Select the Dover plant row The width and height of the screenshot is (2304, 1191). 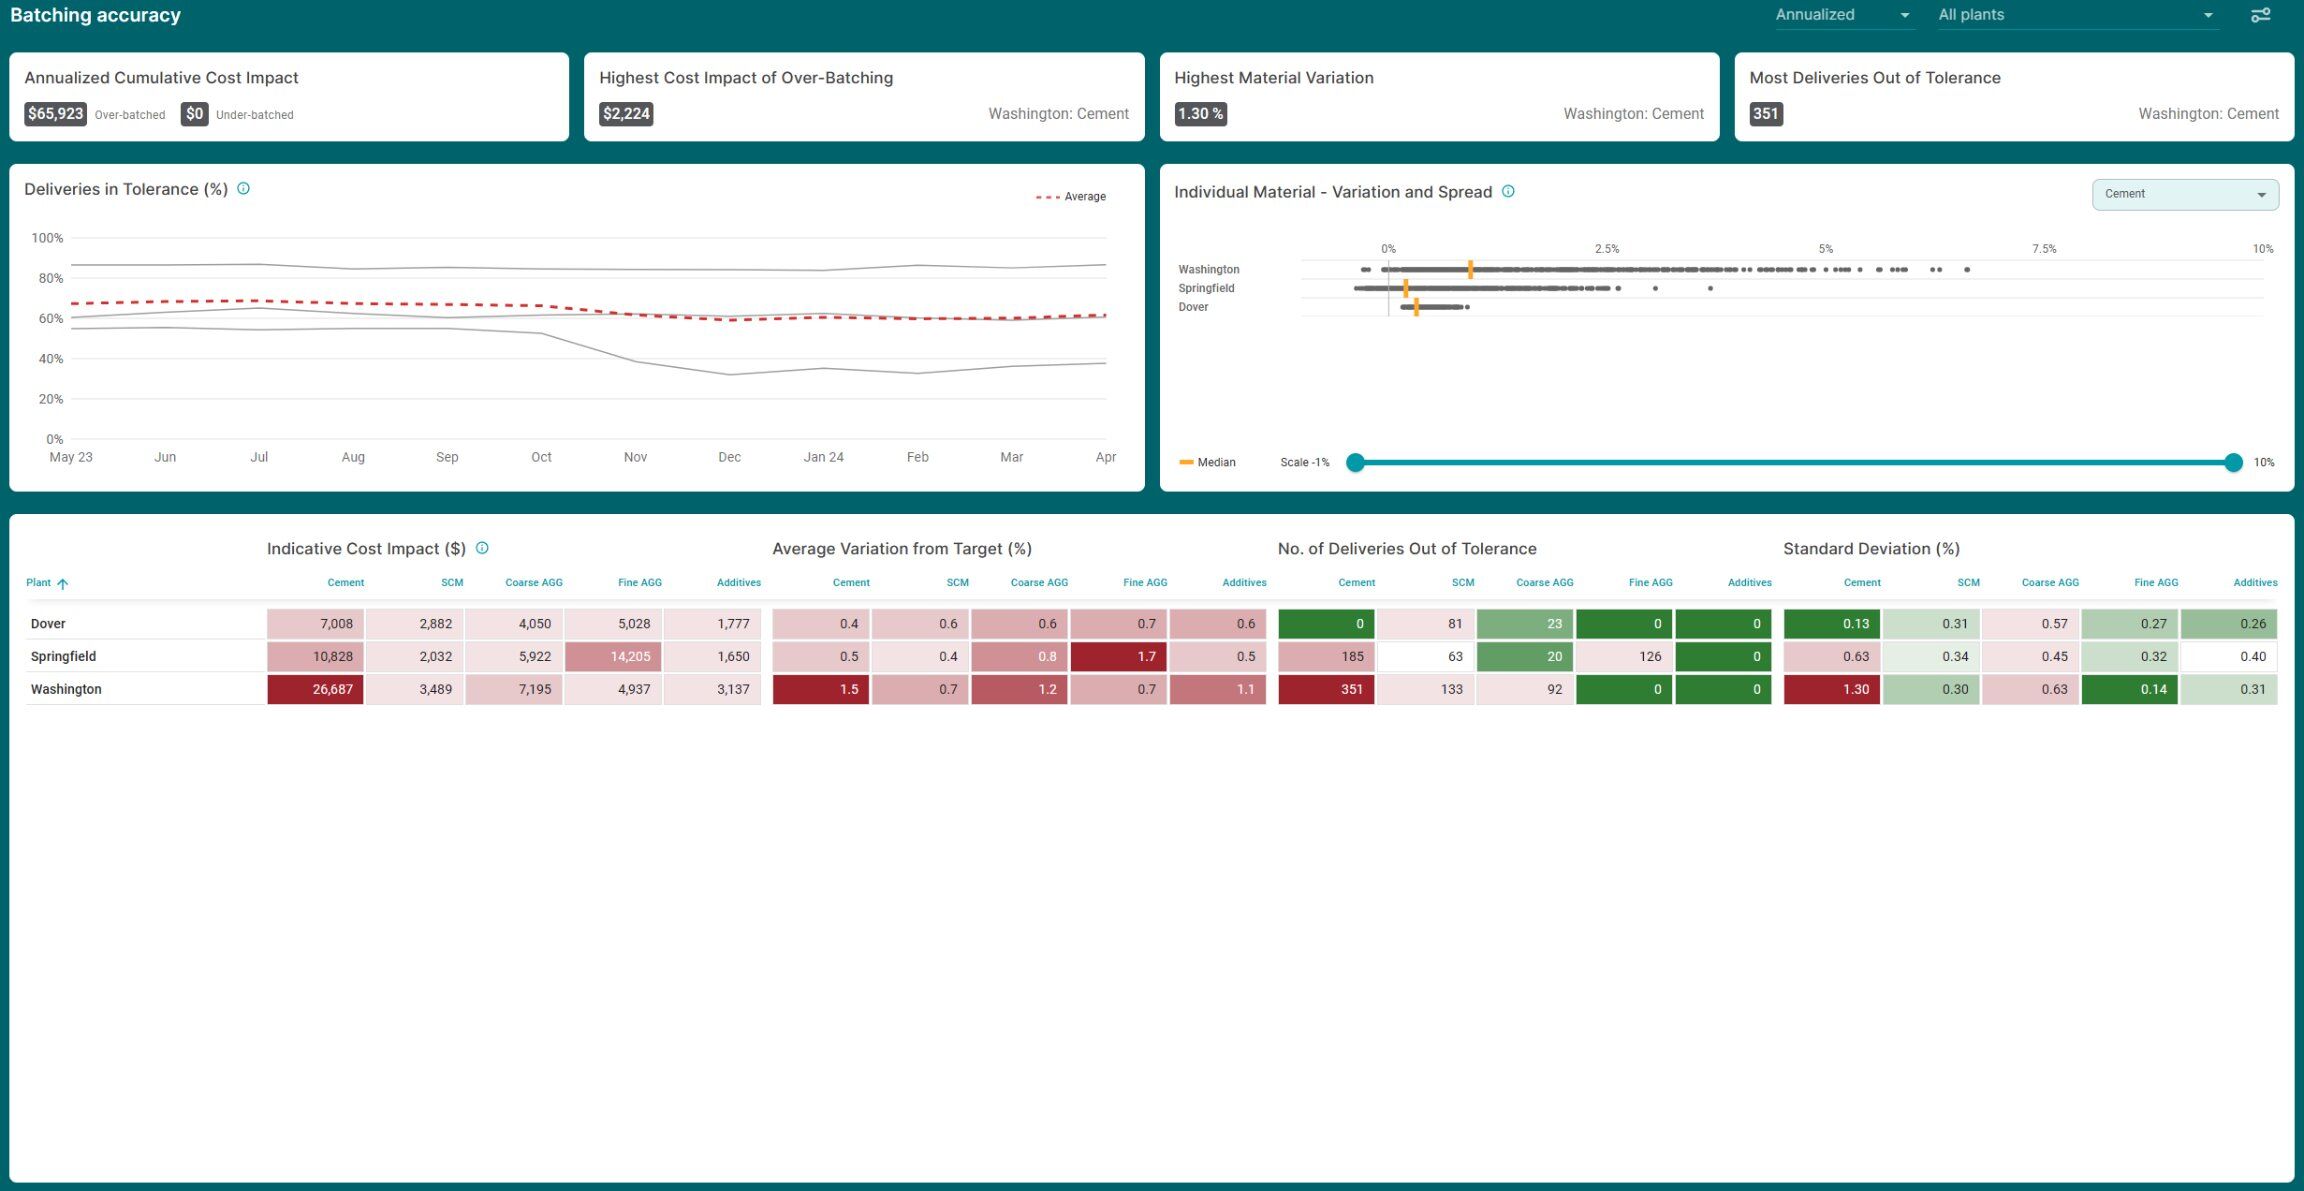[48, 623]
